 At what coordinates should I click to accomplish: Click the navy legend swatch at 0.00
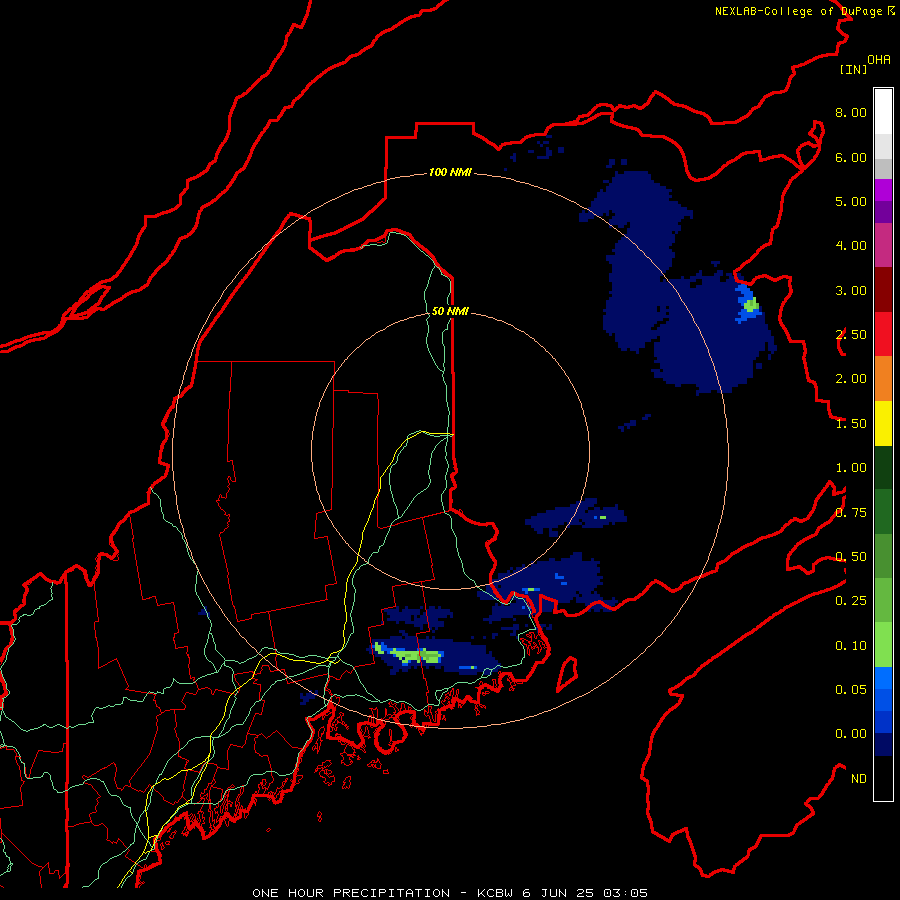883,745
